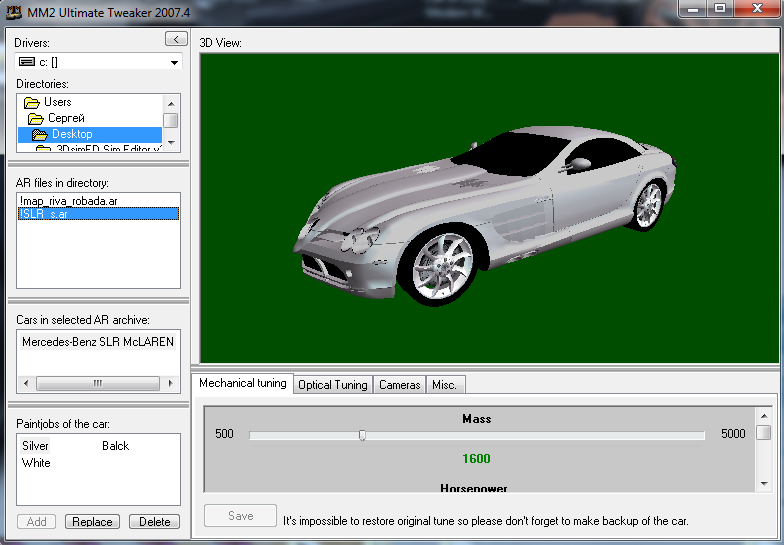Image resolution: width=784 pixels, height=545 pixels.
Task: Collapse the left panel with the arrow button
Action: pyautogui.click(x=175, y=39)
